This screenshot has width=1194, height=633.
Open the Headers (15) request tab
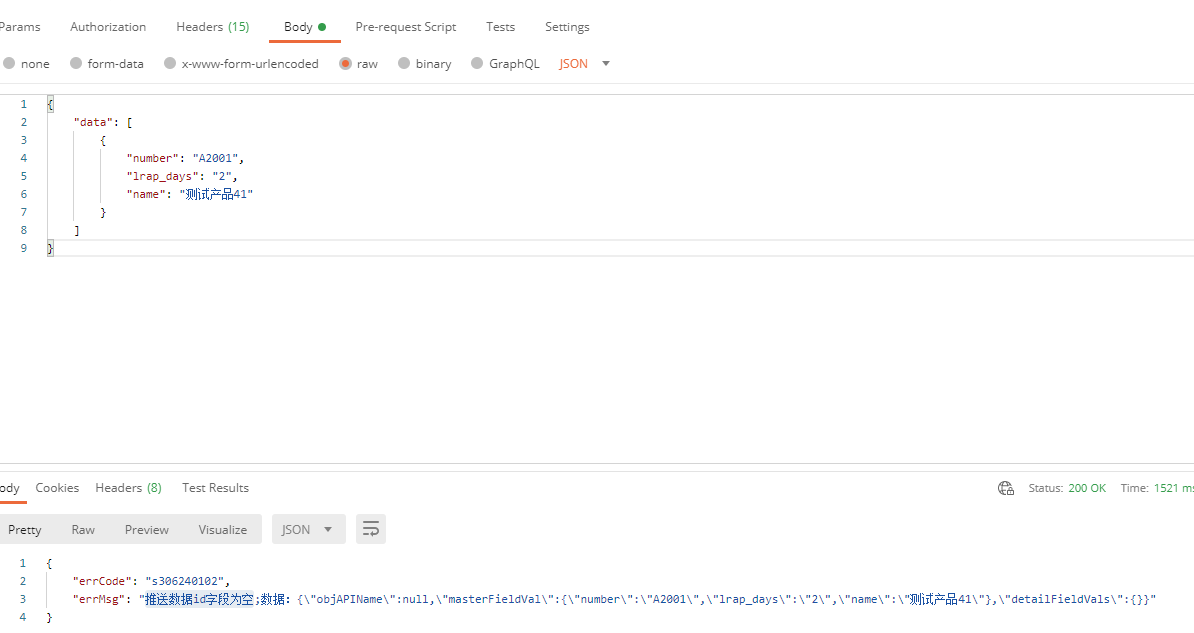[x=212, y=27]
